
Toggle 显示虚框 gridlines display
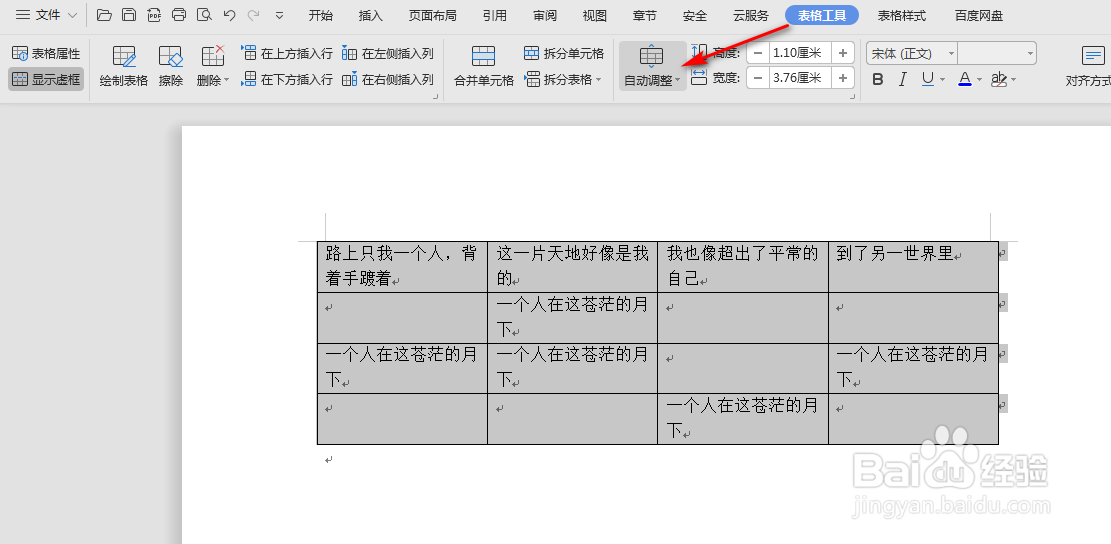coord(46,79)
